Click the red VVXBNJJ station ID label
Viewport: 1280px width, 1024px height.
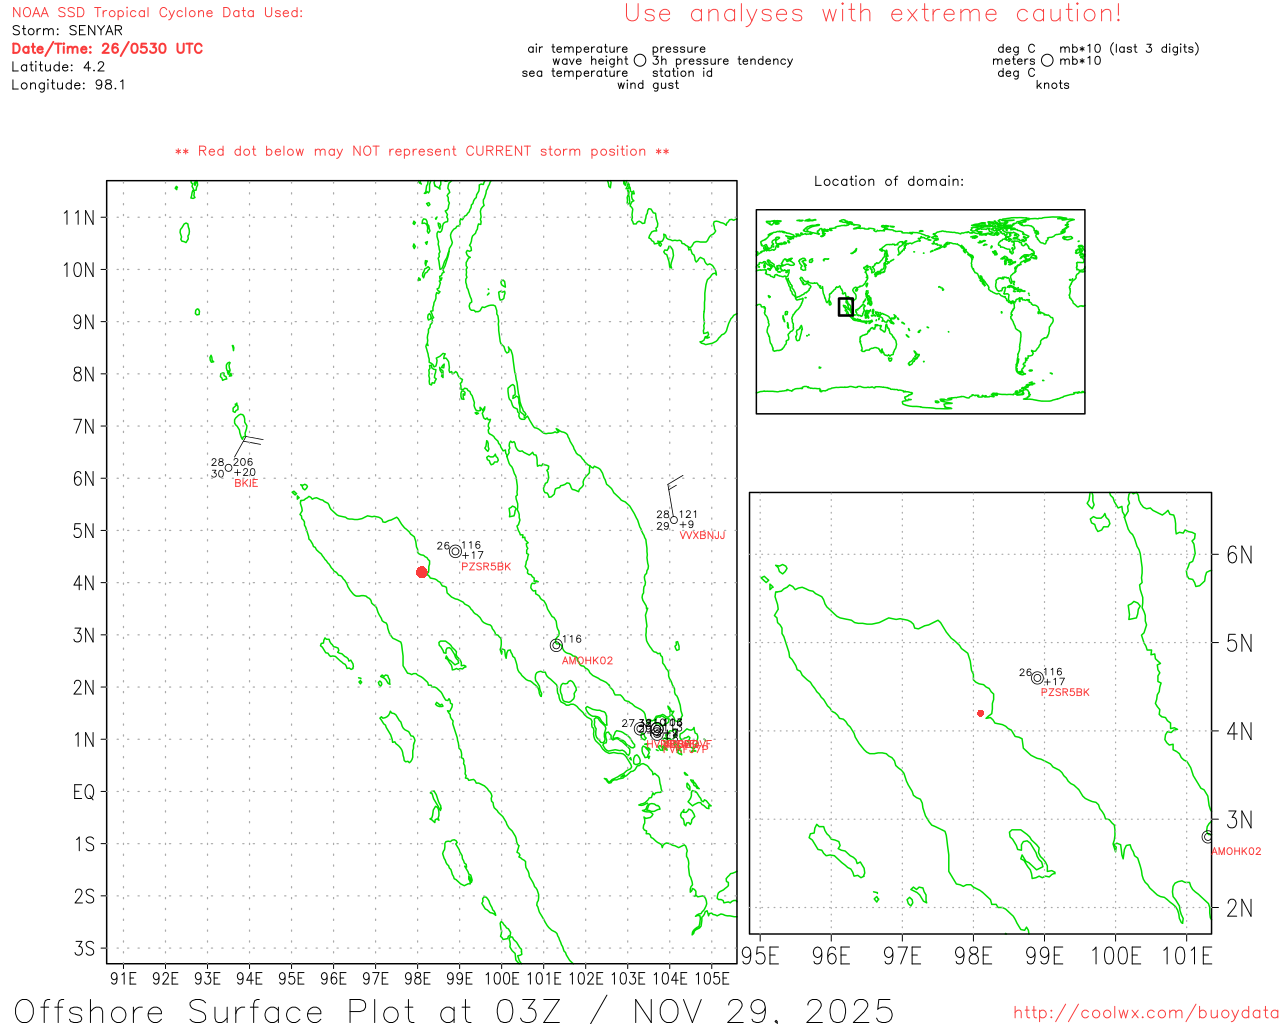pyautogui.click(x=702, y=536)
